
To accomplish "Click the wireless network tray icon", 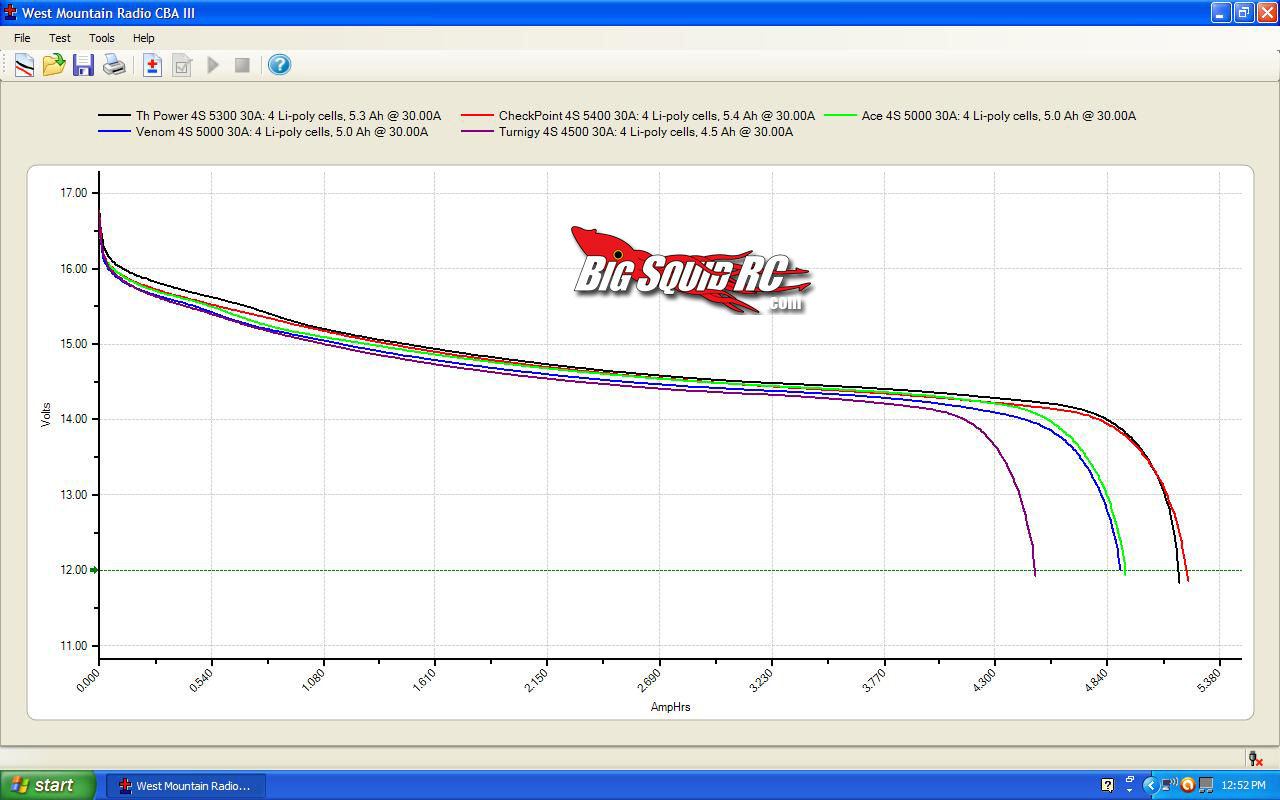I will (1169, 785).
